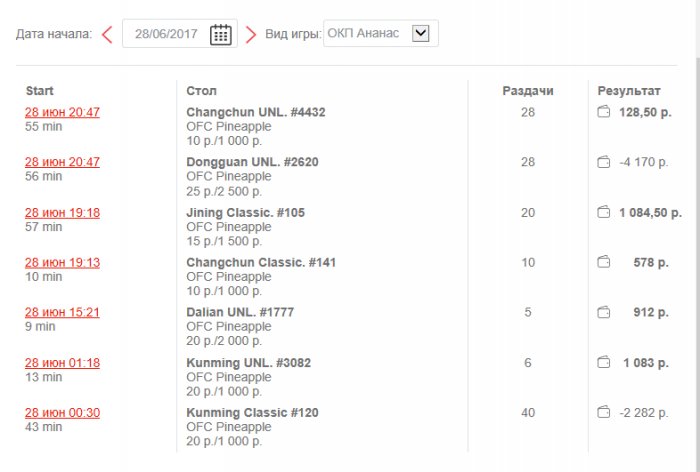The height and width of the screenshot is (472, 700).
Task: Click stakes 20 р./2 000 р. of Dalian
Action: tap(224, 341)
